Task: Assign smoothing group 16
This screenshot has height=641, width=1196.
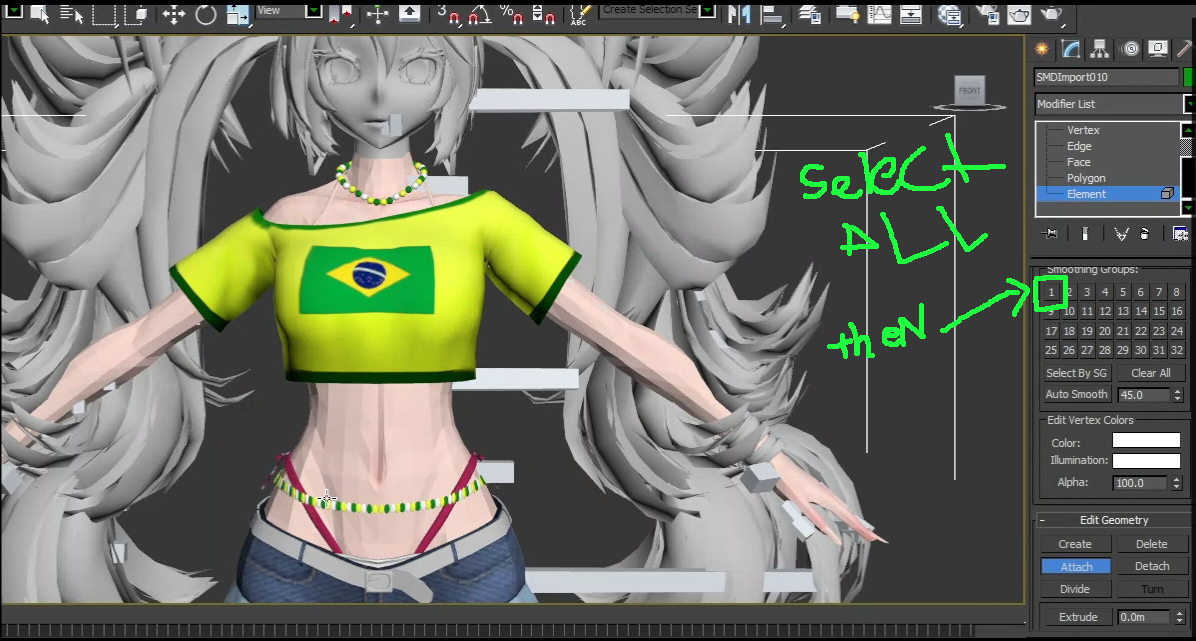Action: pos(1176,311)
